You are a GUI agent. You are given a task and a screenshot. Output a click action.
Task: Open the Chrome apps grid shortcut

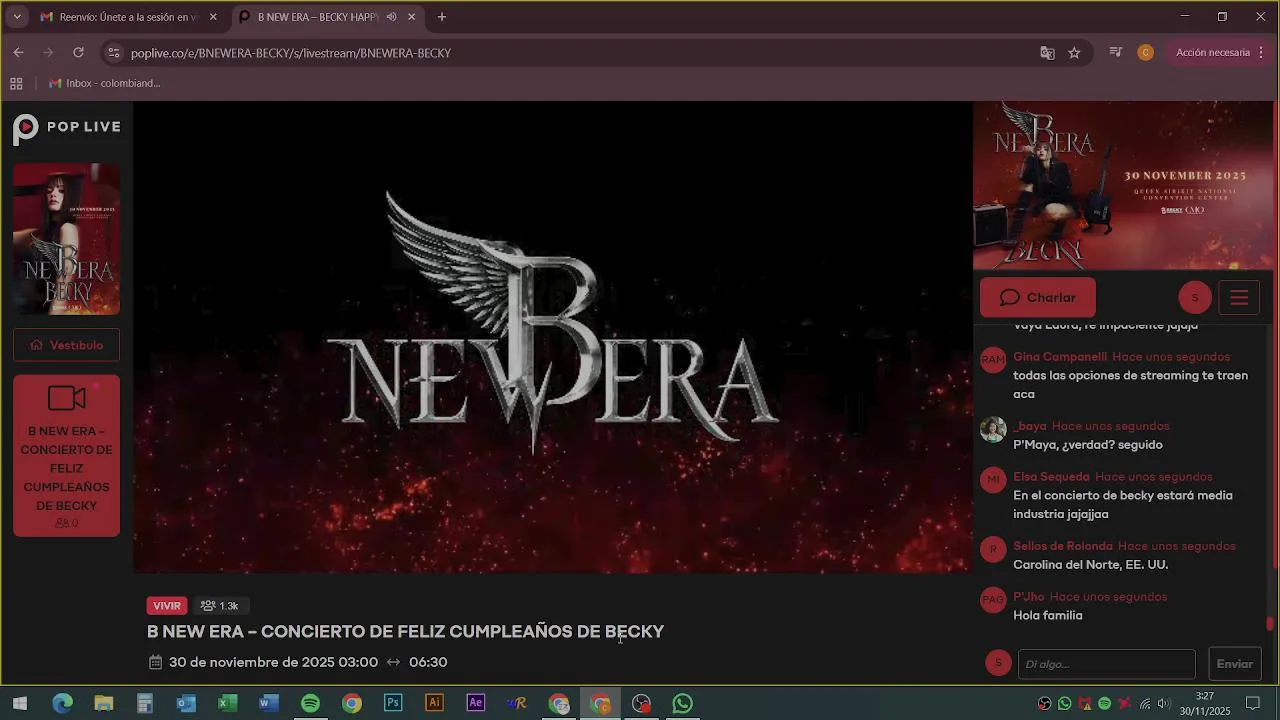16,83
